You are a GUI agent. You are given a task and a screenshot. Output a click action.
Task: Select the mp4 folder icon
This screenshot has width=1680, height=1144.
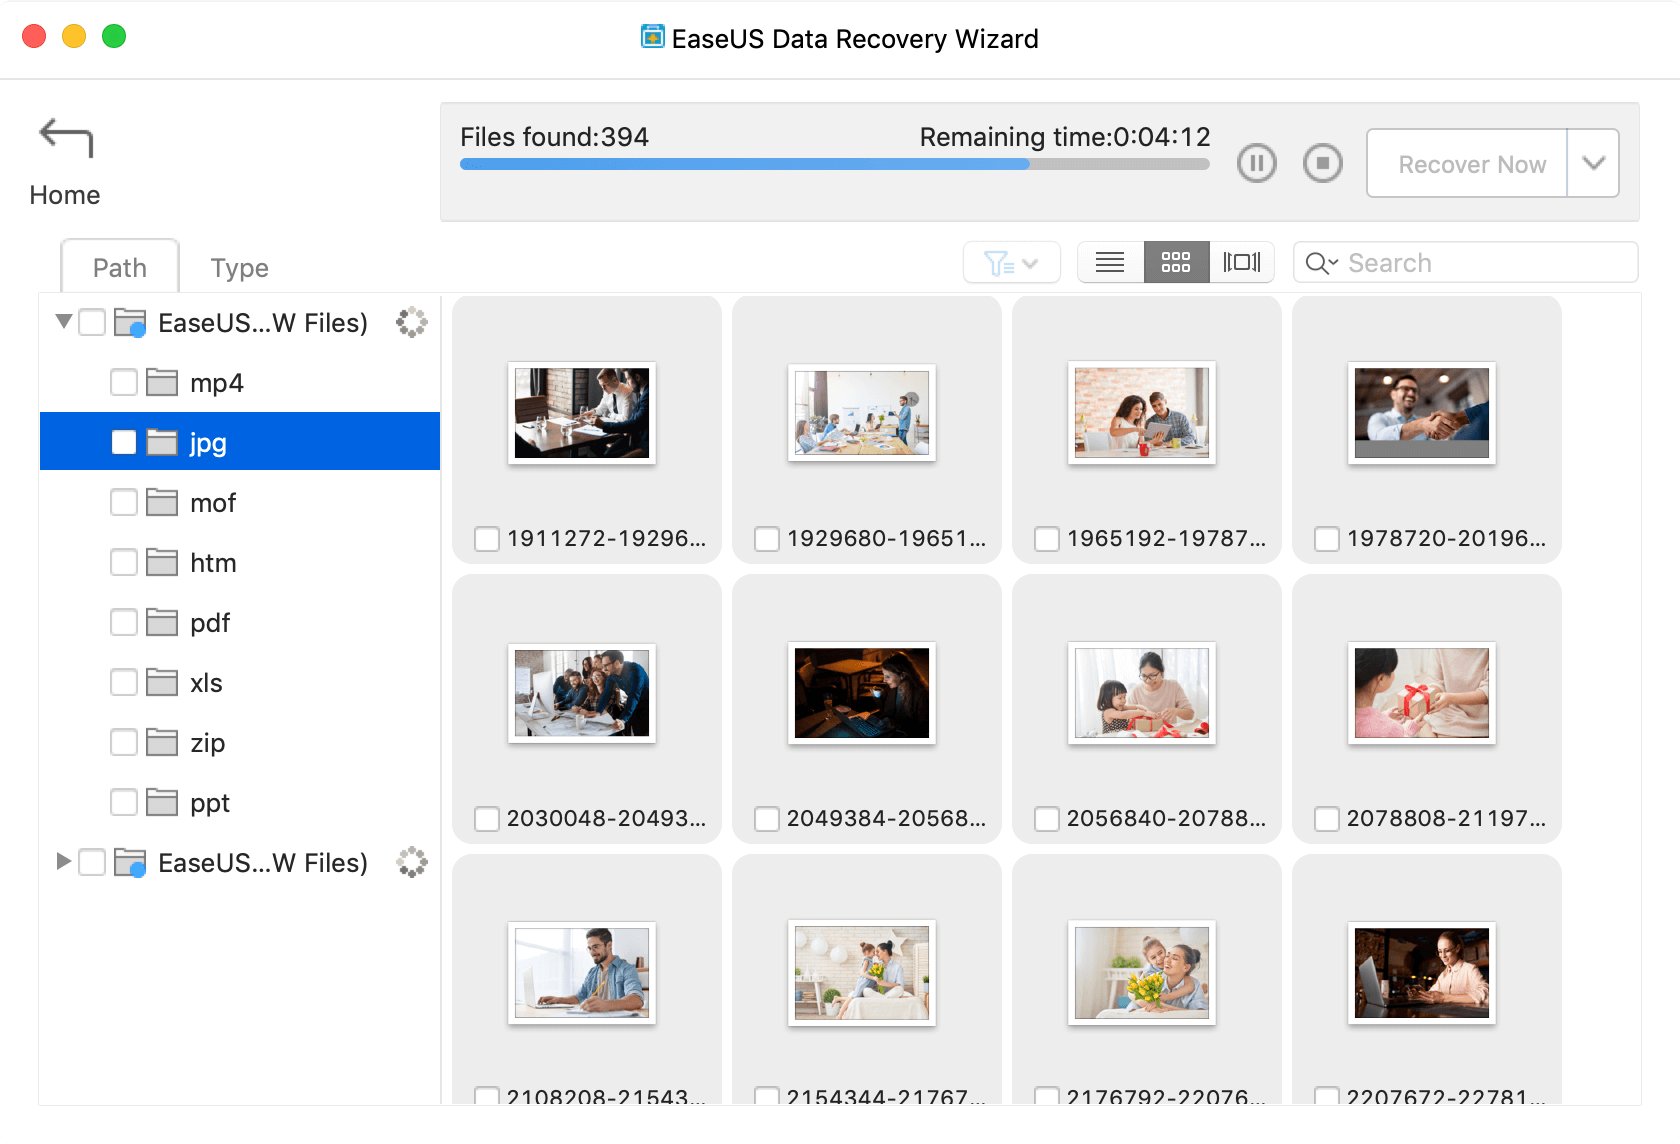[x=162, y=383]
